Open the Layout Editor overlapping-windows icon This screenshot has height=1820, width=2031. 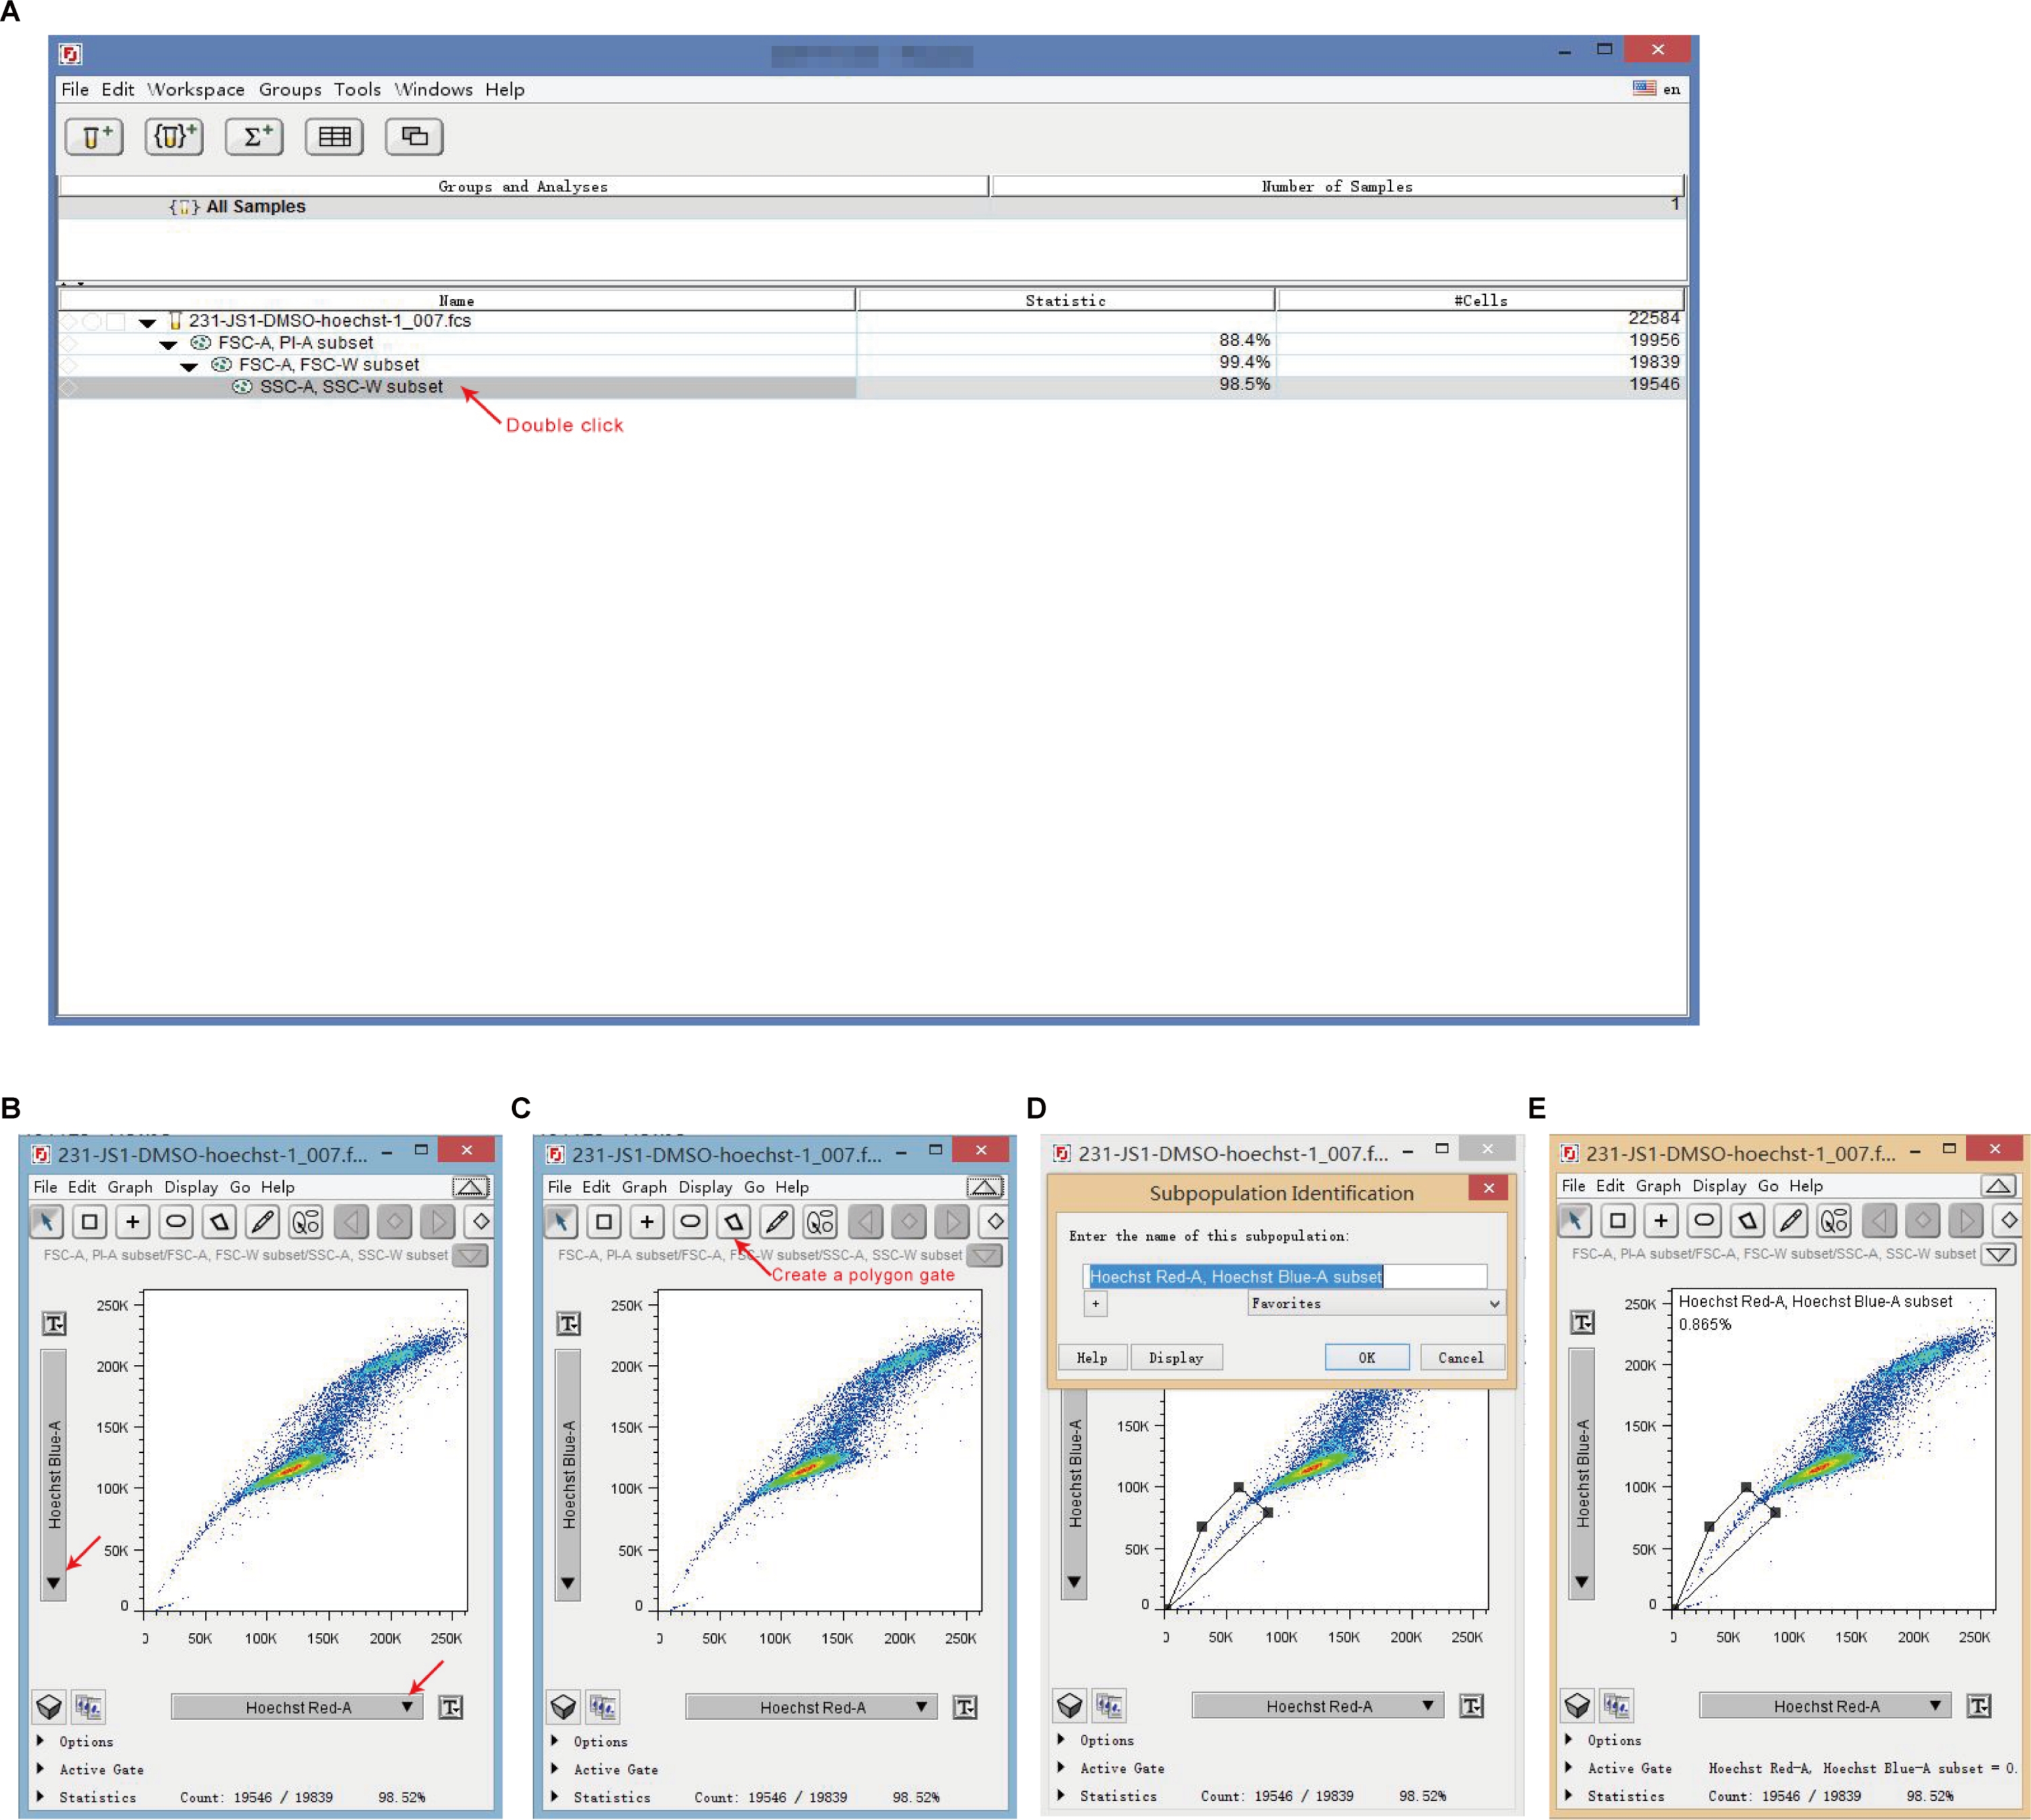point(414,136)
